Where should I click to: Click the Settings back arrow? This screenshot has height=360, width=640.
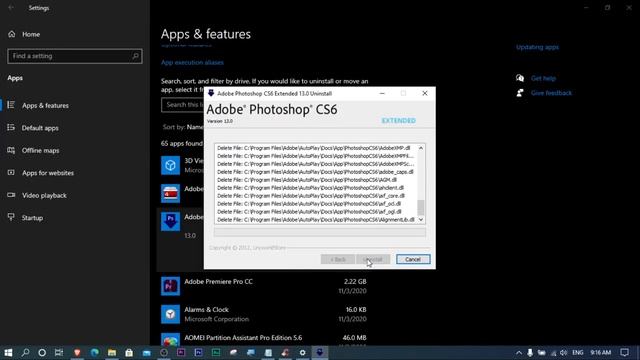click(11, 8)
